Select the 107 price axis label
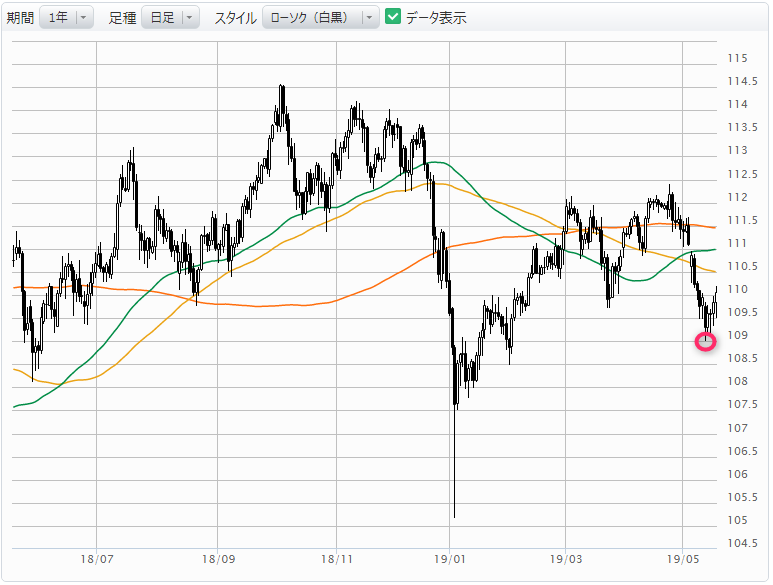Image resolution: width=773 pixels, height=585 pixels. point(737,428)
